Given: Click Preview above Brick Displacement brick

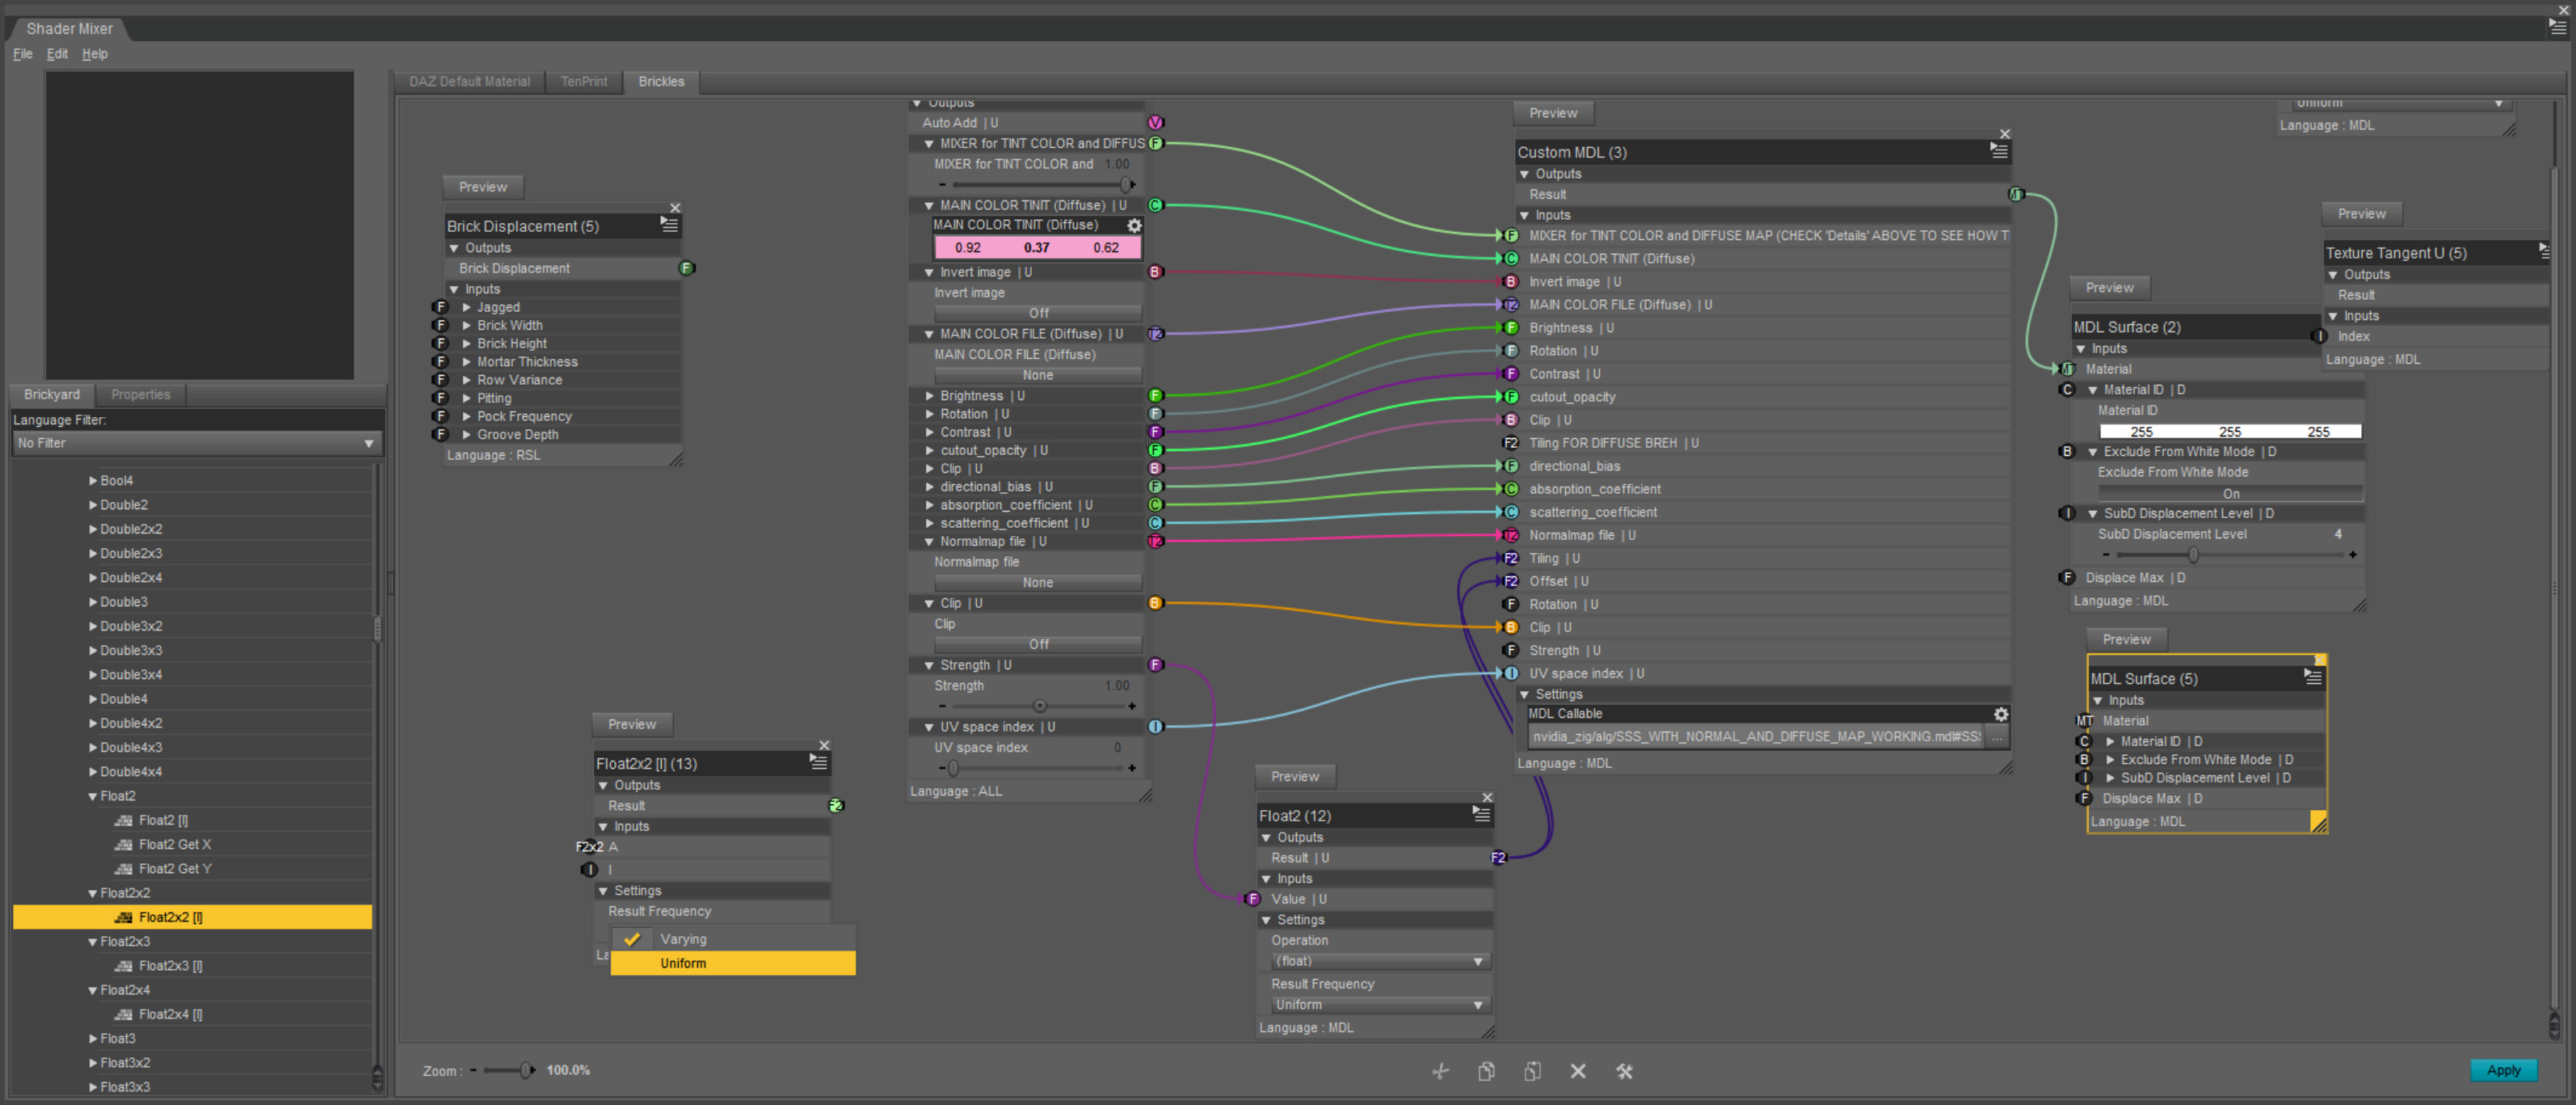Looking at the screenshot, I should [482, 187].
